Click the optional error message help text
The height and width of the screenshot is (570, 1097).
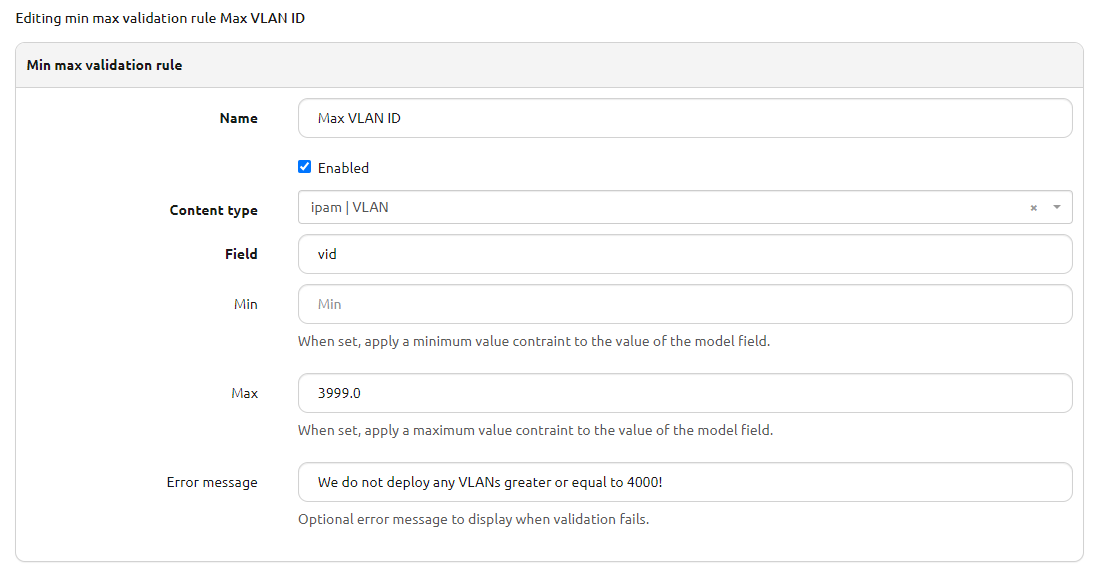click(x=473, y=519)
